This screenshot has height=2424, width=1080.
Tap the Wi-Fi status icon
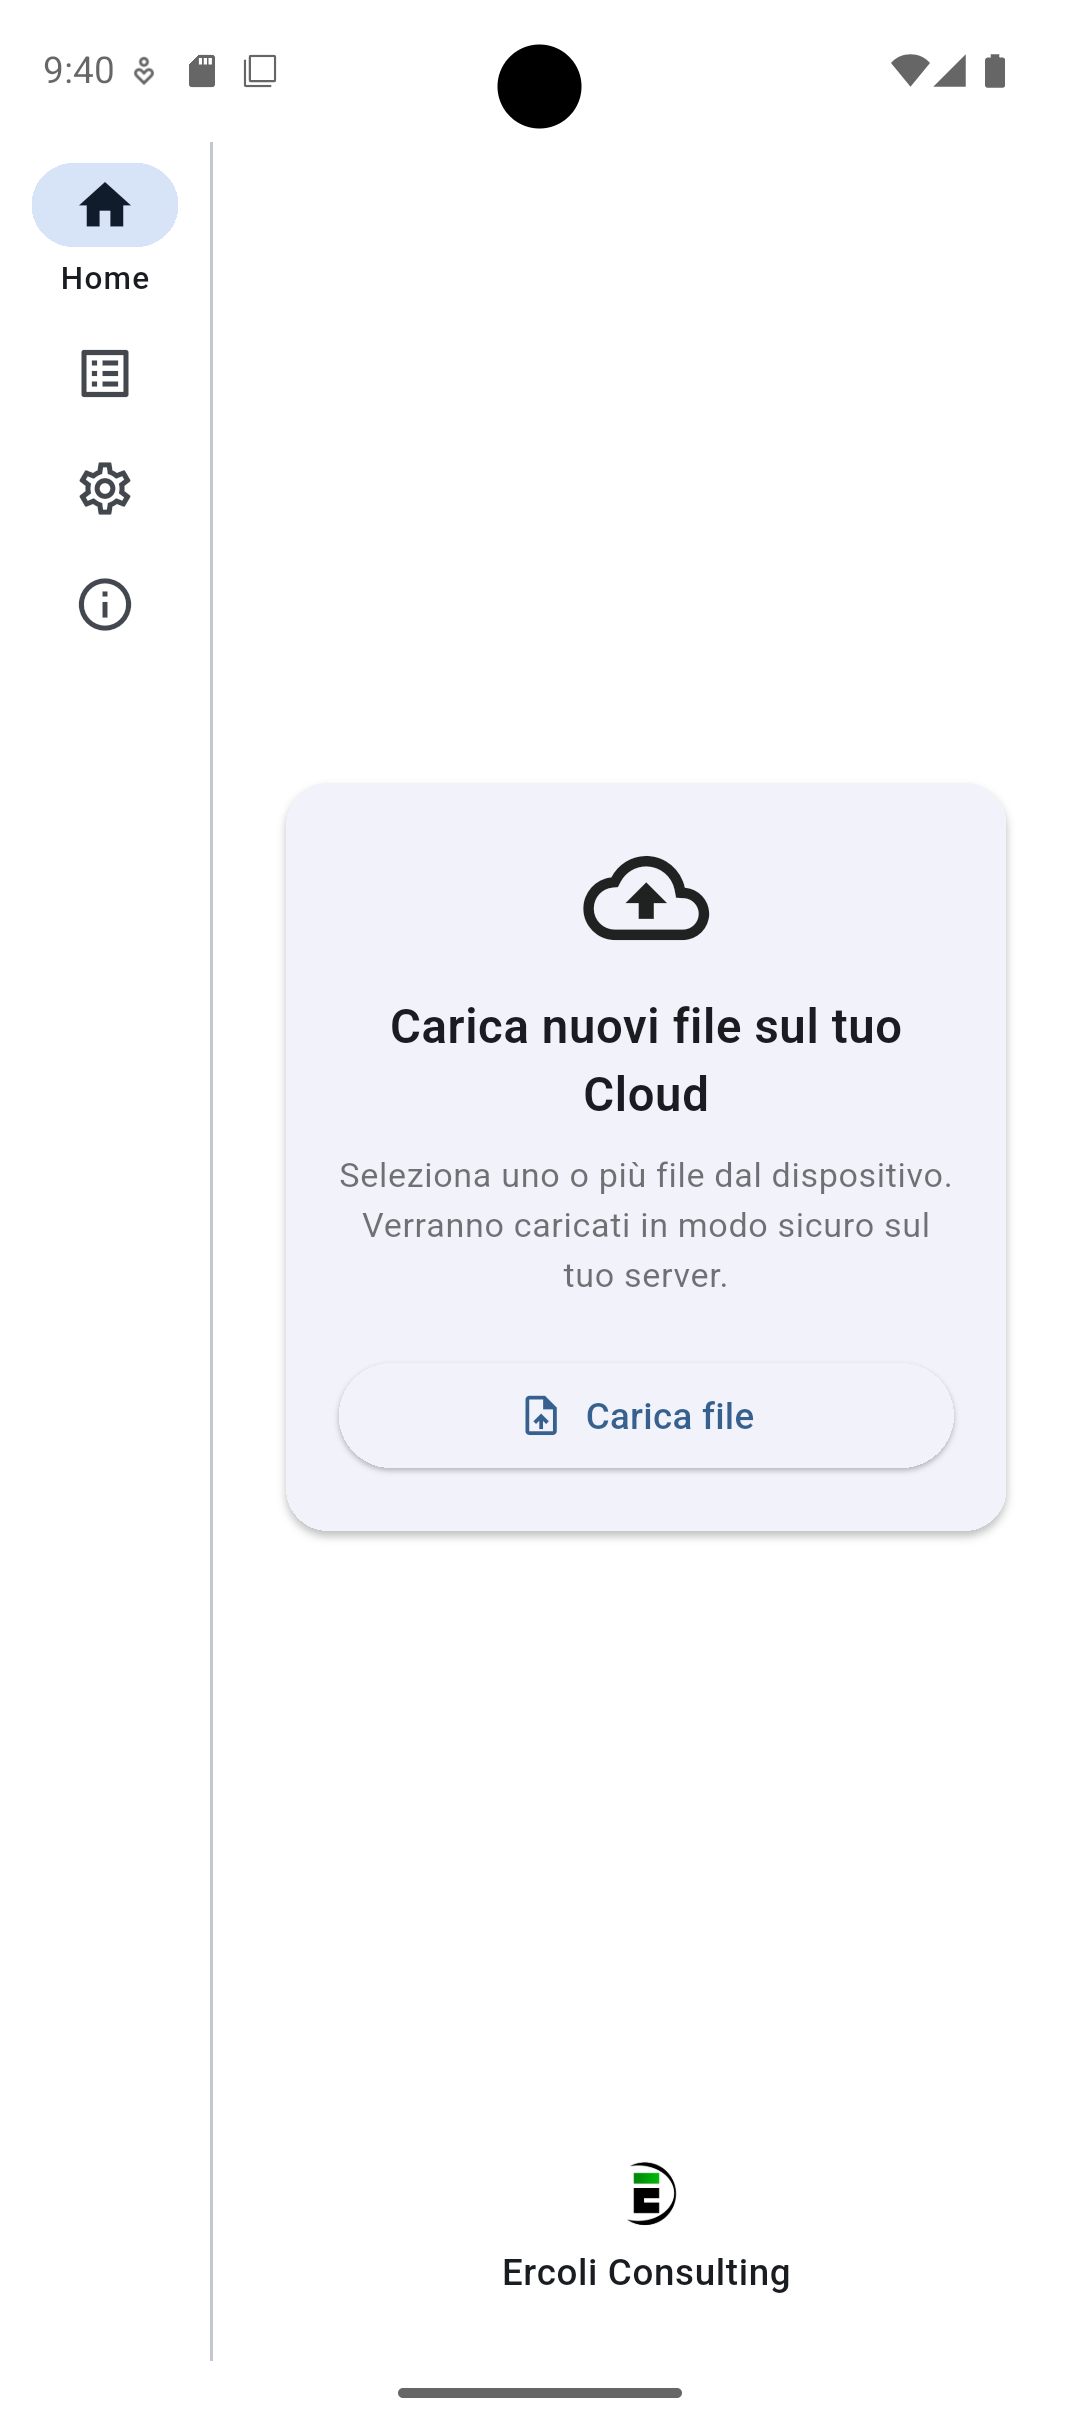909,71
